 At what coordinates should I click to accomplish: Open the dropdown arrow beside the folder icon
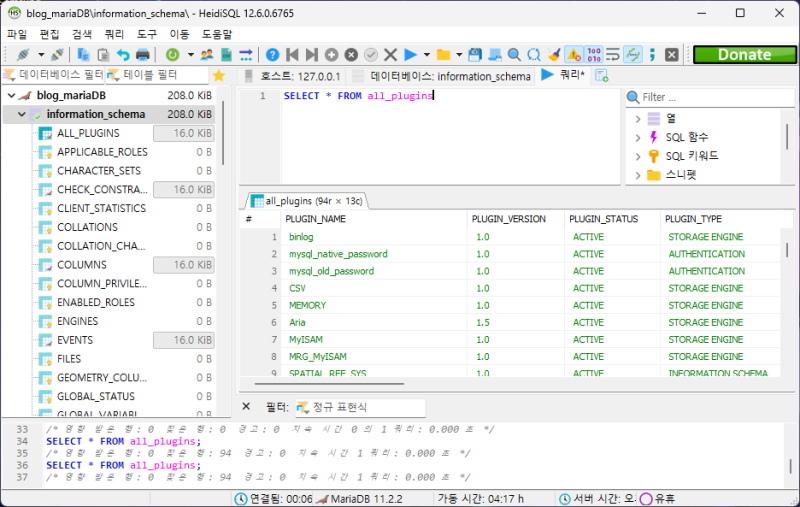click(459, 55)
